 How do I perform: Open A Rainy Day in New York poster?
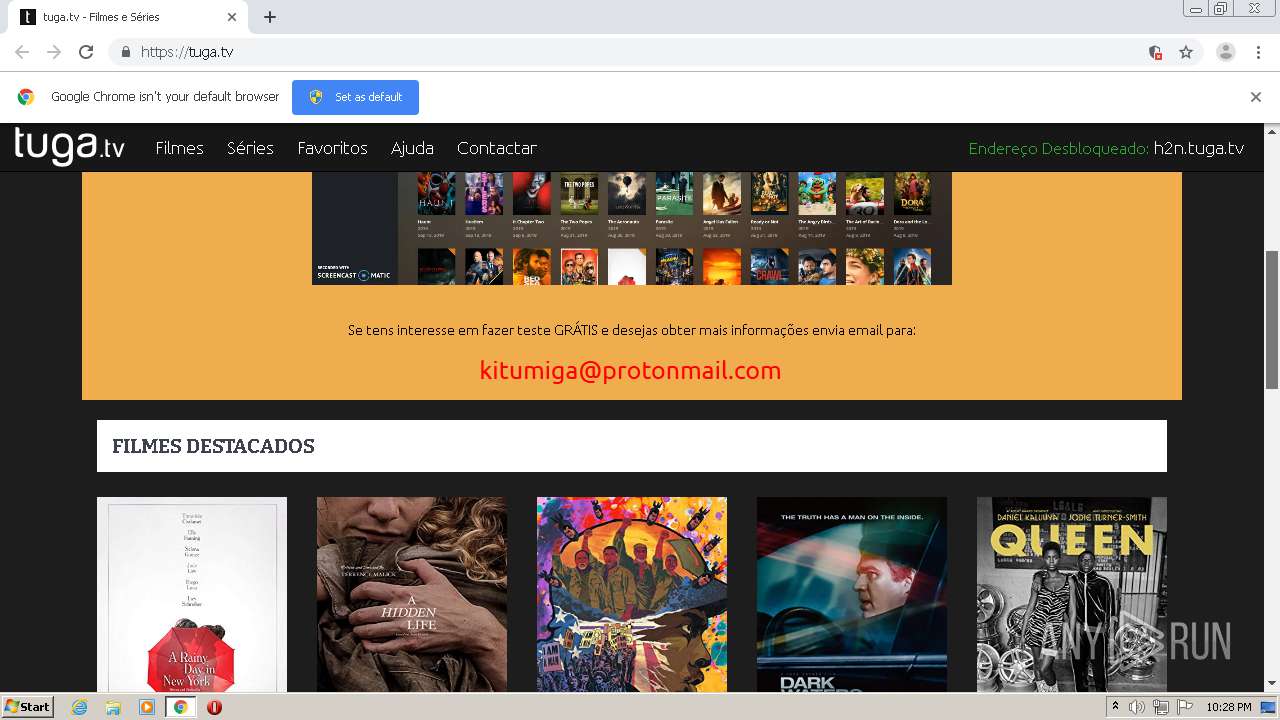[192, 595]
